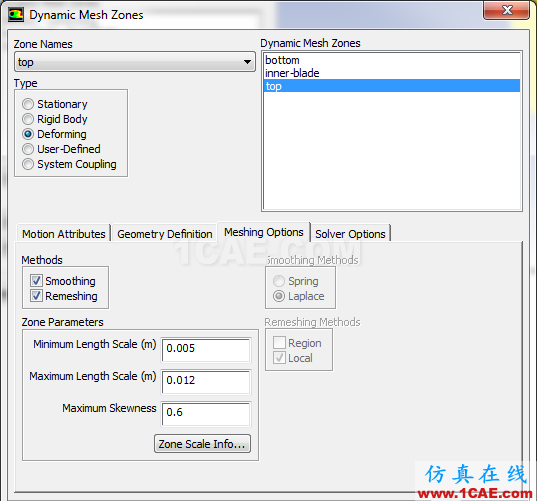The height and width of the screenshot is (501, 537).
Task: Open the Geometry Definition tab
Action: coord(165,234)
